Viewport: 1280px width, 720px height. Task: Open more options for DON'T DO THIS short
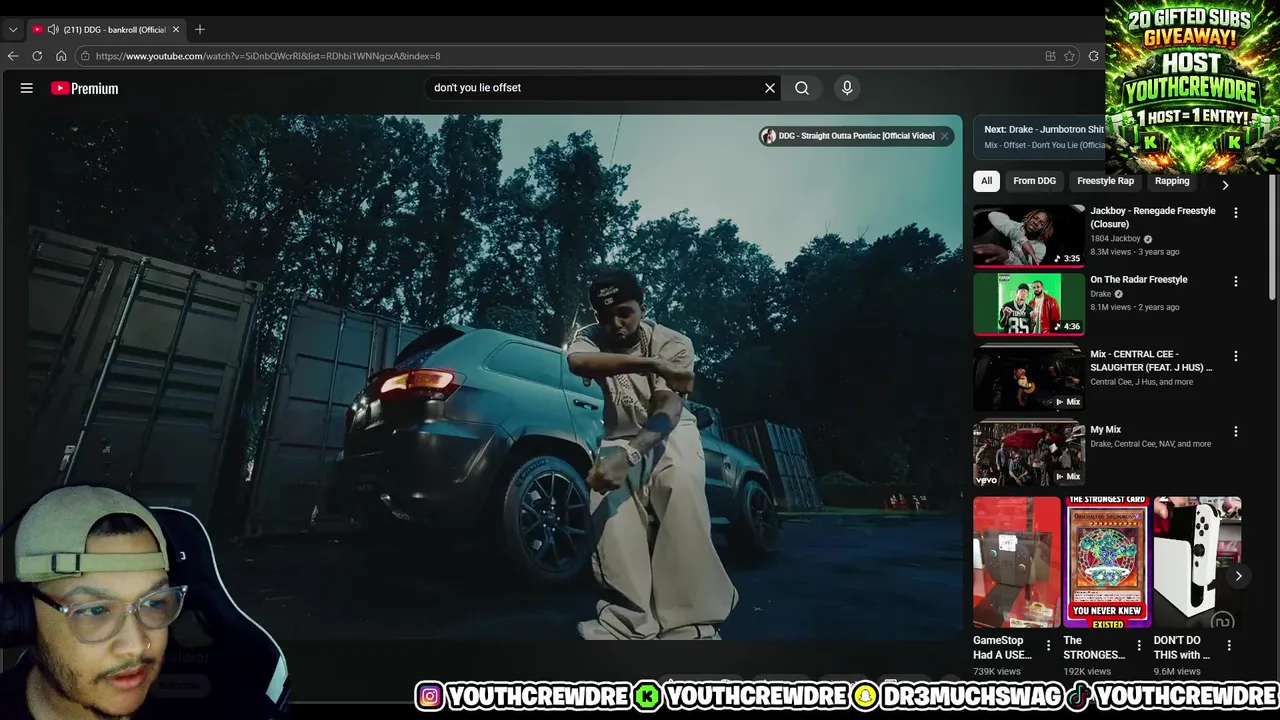[x=1229, y=646]
